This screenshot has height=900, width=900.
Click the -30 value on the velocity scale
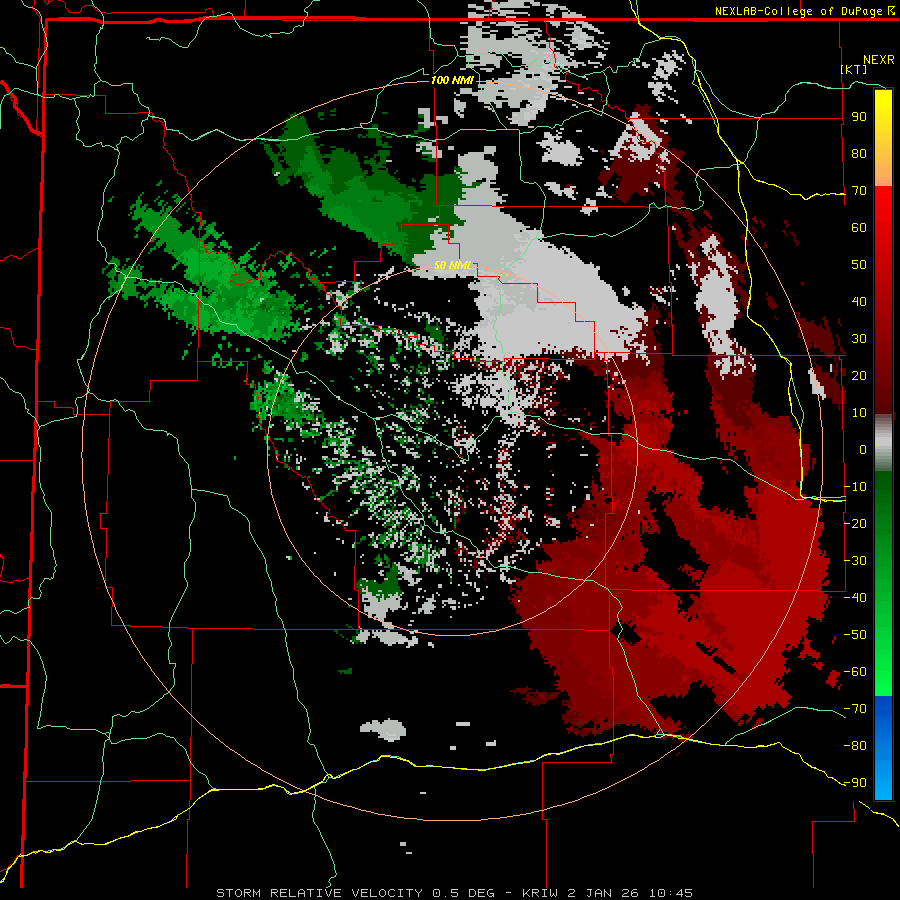click(855, 561)
